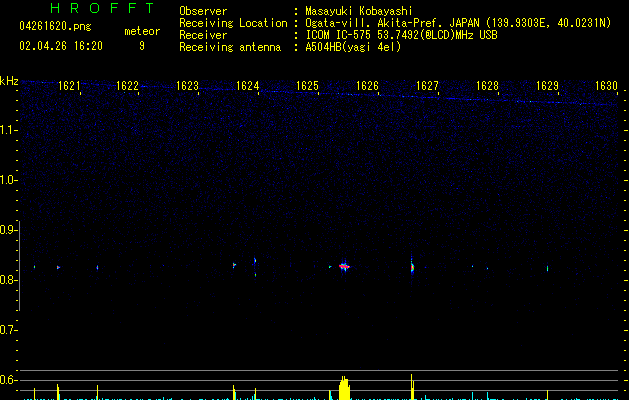This screenshot has height=400, width=629.
Task: Click the brightest red meteor echo before 1626
Action: pyautogui.click(x=344, y=266)
